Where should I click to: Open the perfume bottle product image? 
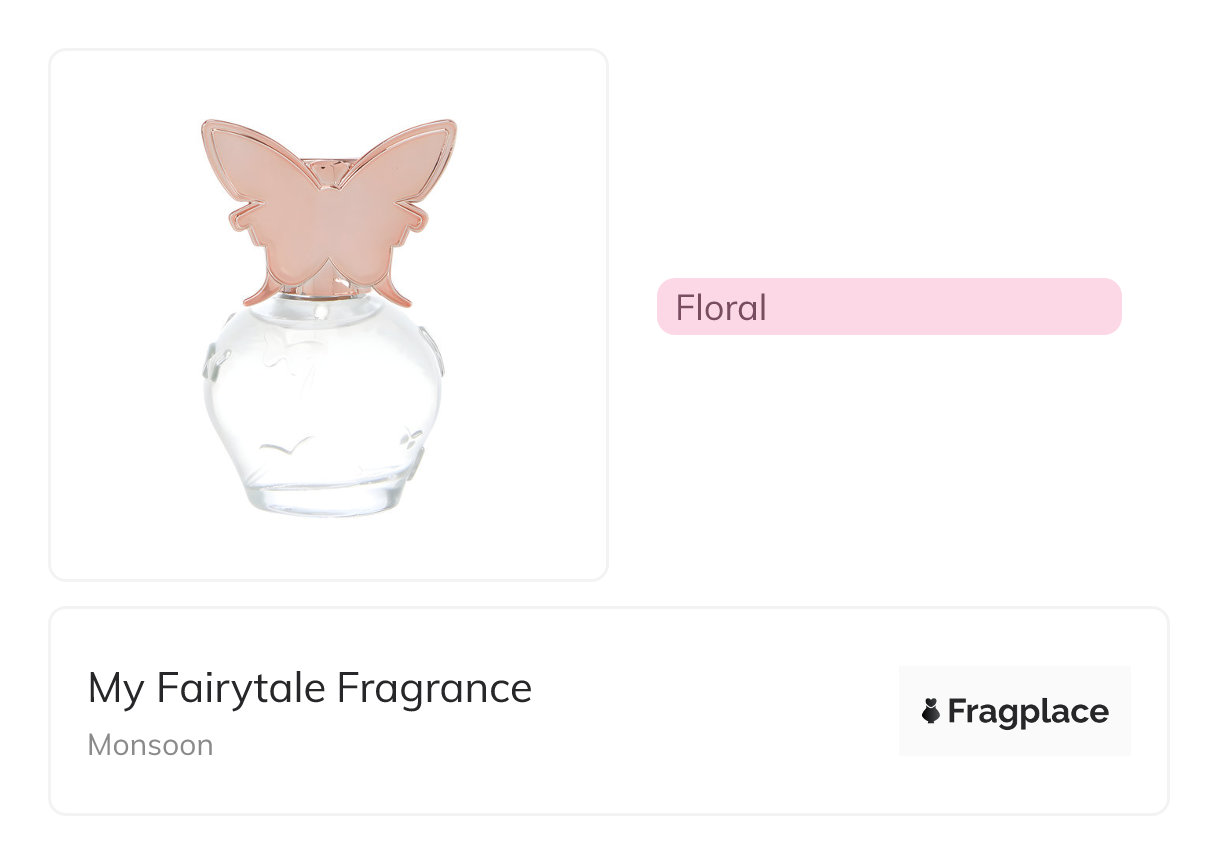[328, 314]
